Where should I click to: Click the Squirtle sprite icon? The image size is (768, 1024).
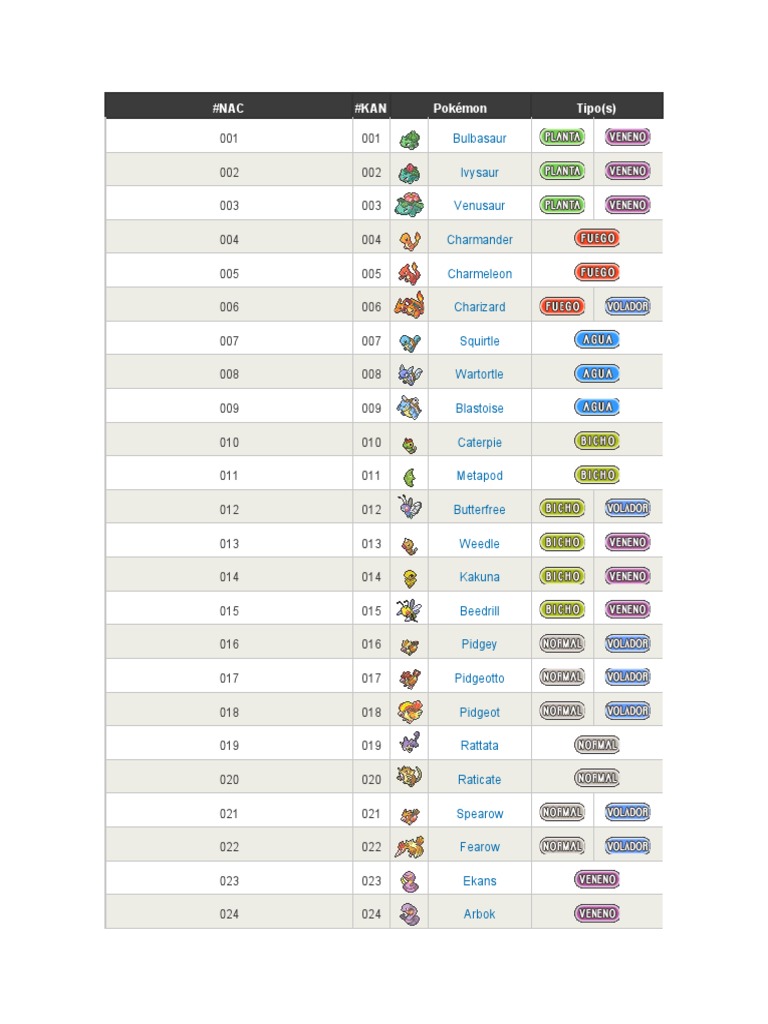[x=409, y=341]
